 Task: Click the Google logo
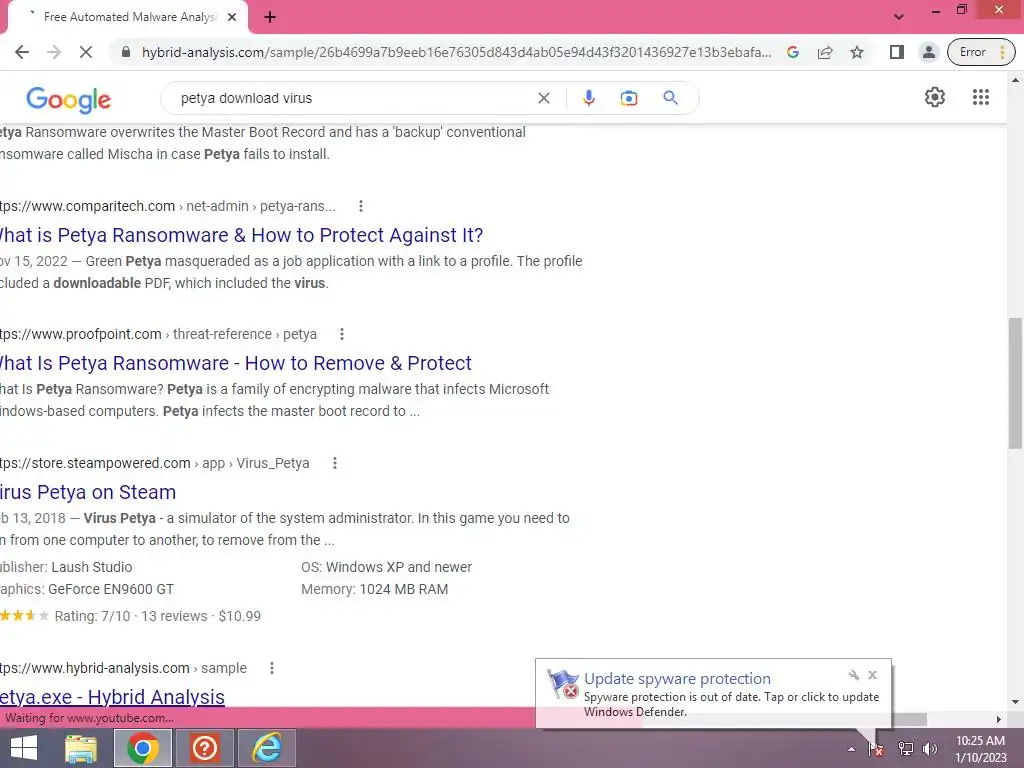69,99
